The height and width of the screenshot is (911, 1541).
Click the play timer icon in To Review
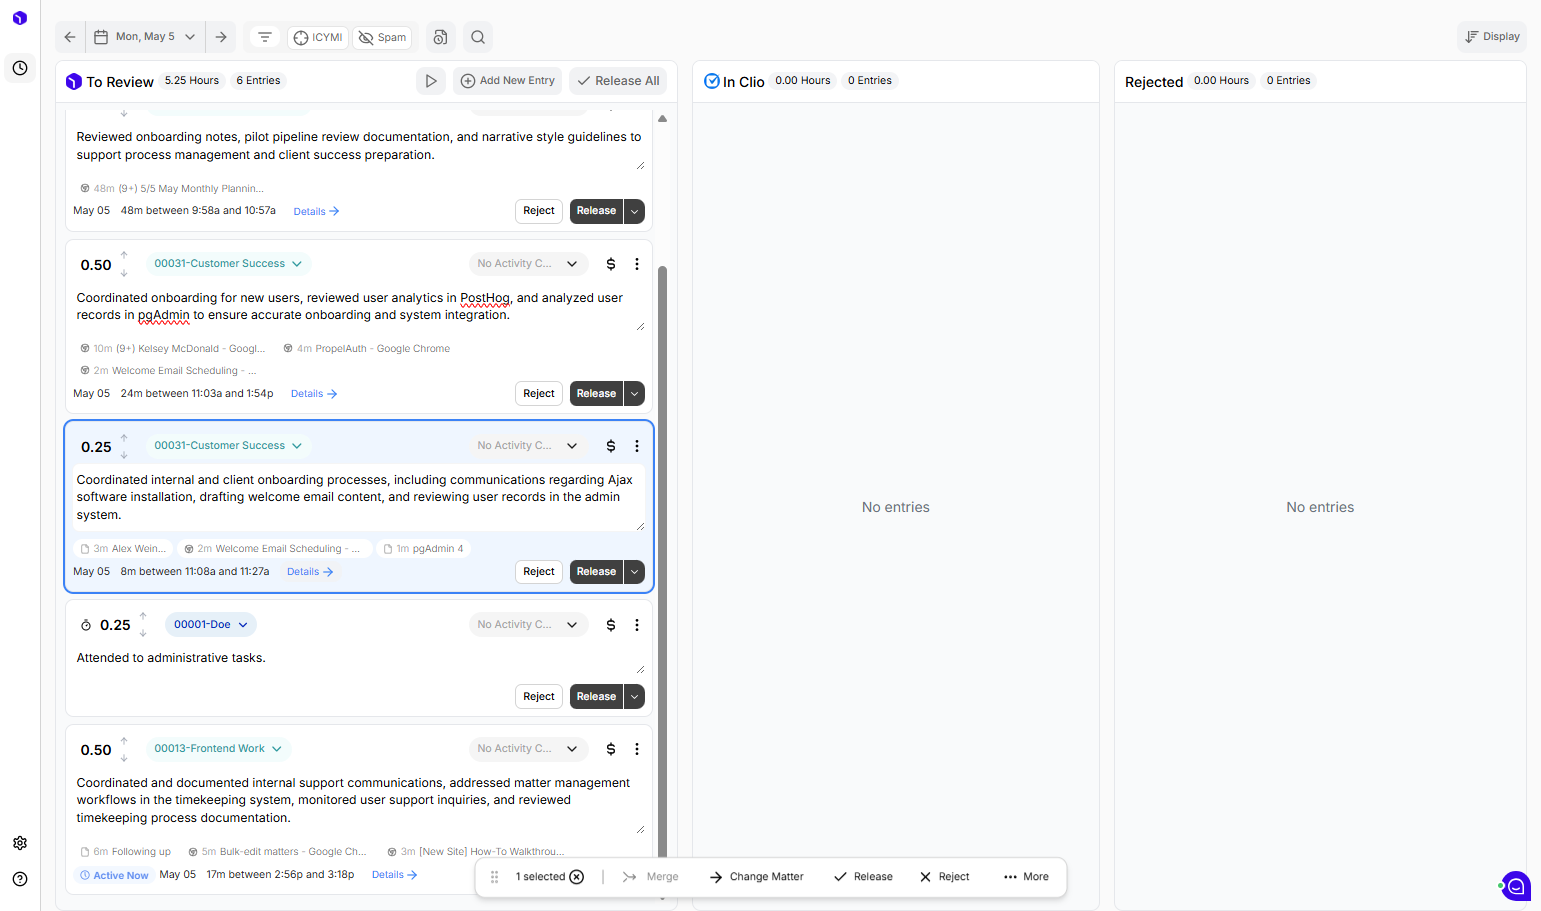(x=431, y=81)
